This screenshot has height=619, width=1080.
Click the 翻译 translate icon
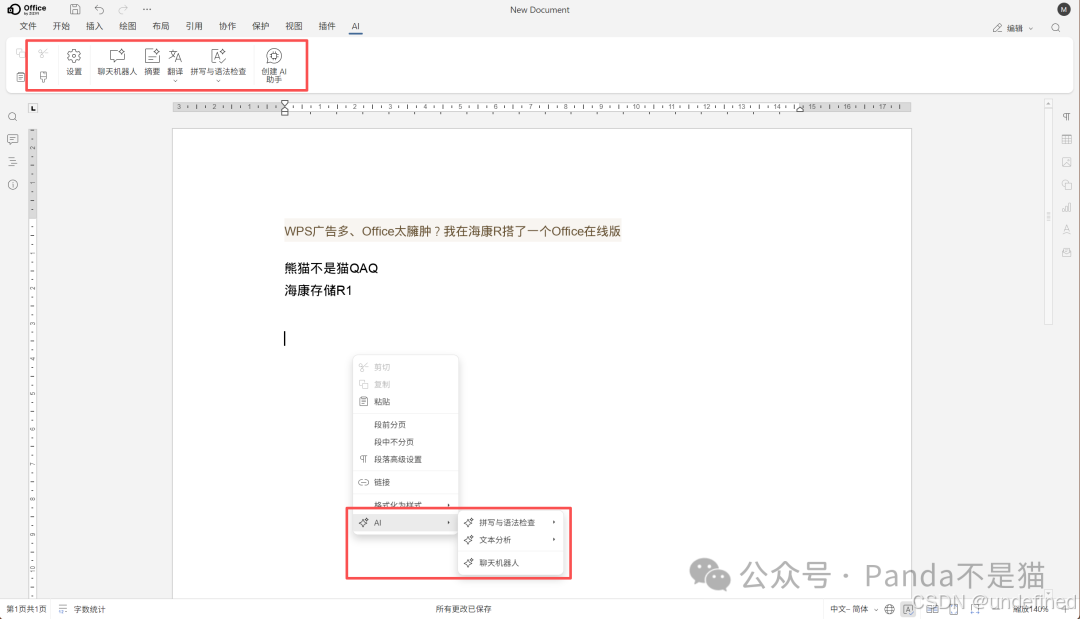(175, 56)
